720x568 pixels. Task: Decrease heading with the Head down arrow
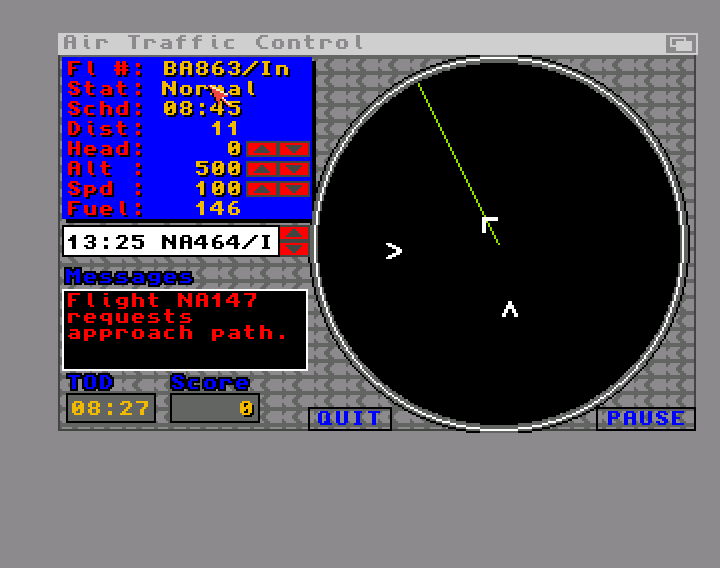pos(293,149)
